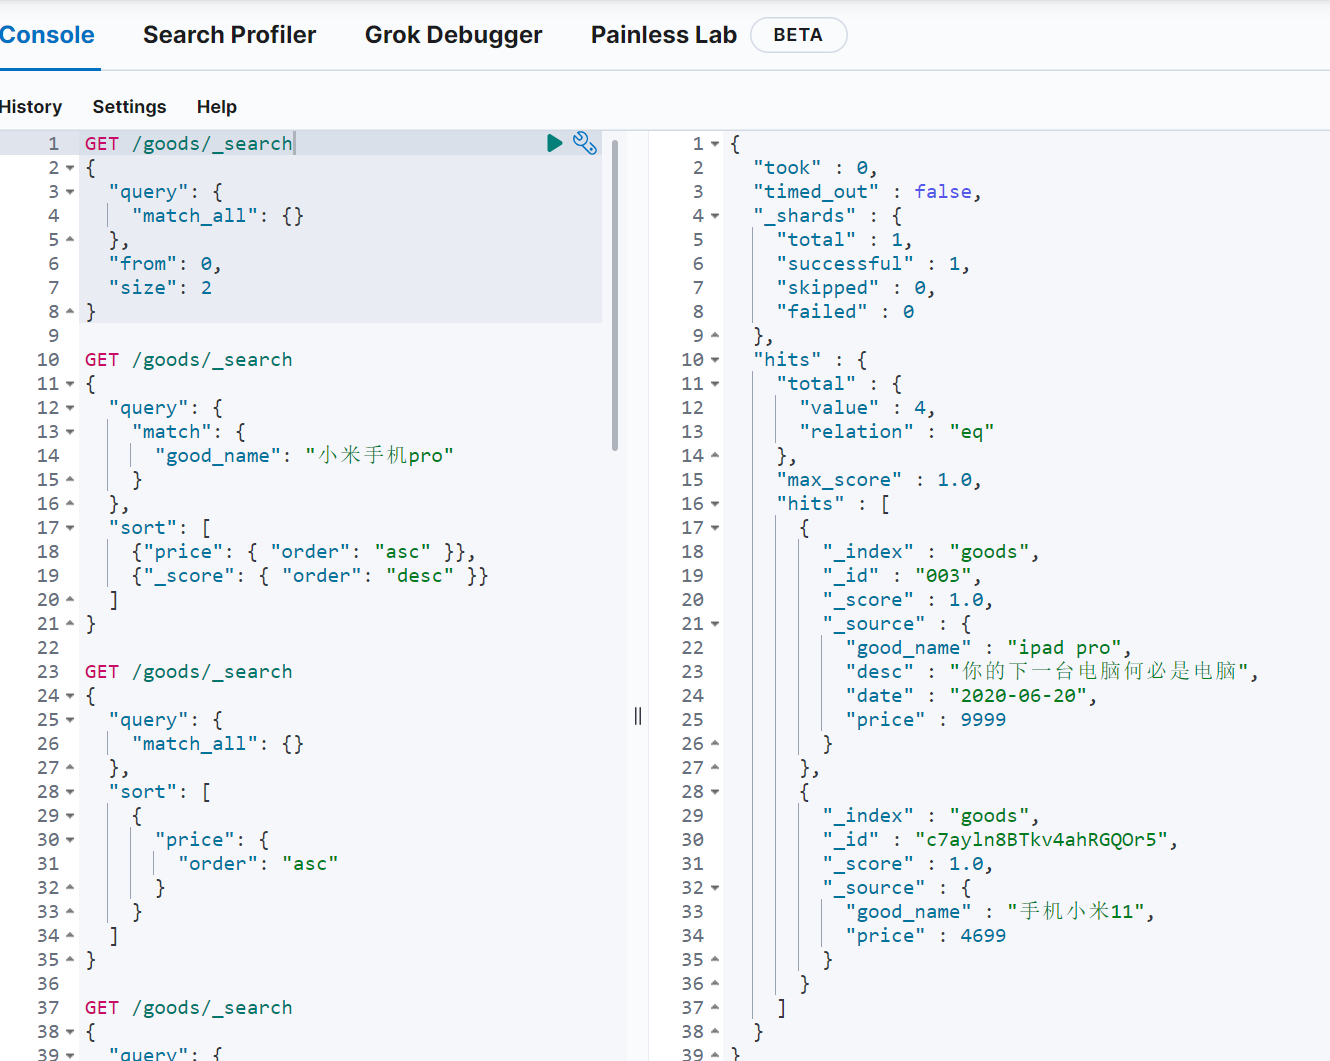Open the wrench request options icon
This screenshot has height=1061, width=1330.
coord(585,143)
